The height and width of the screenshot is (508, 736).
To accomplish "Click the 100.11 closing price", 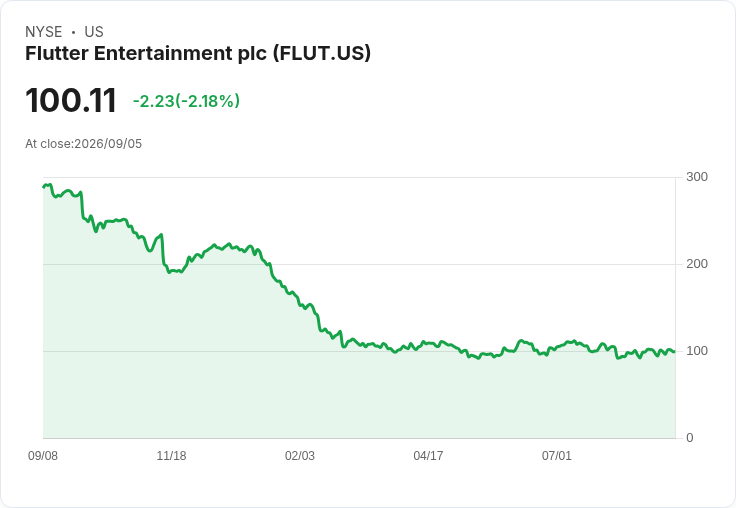I will (x=70, y=100).
